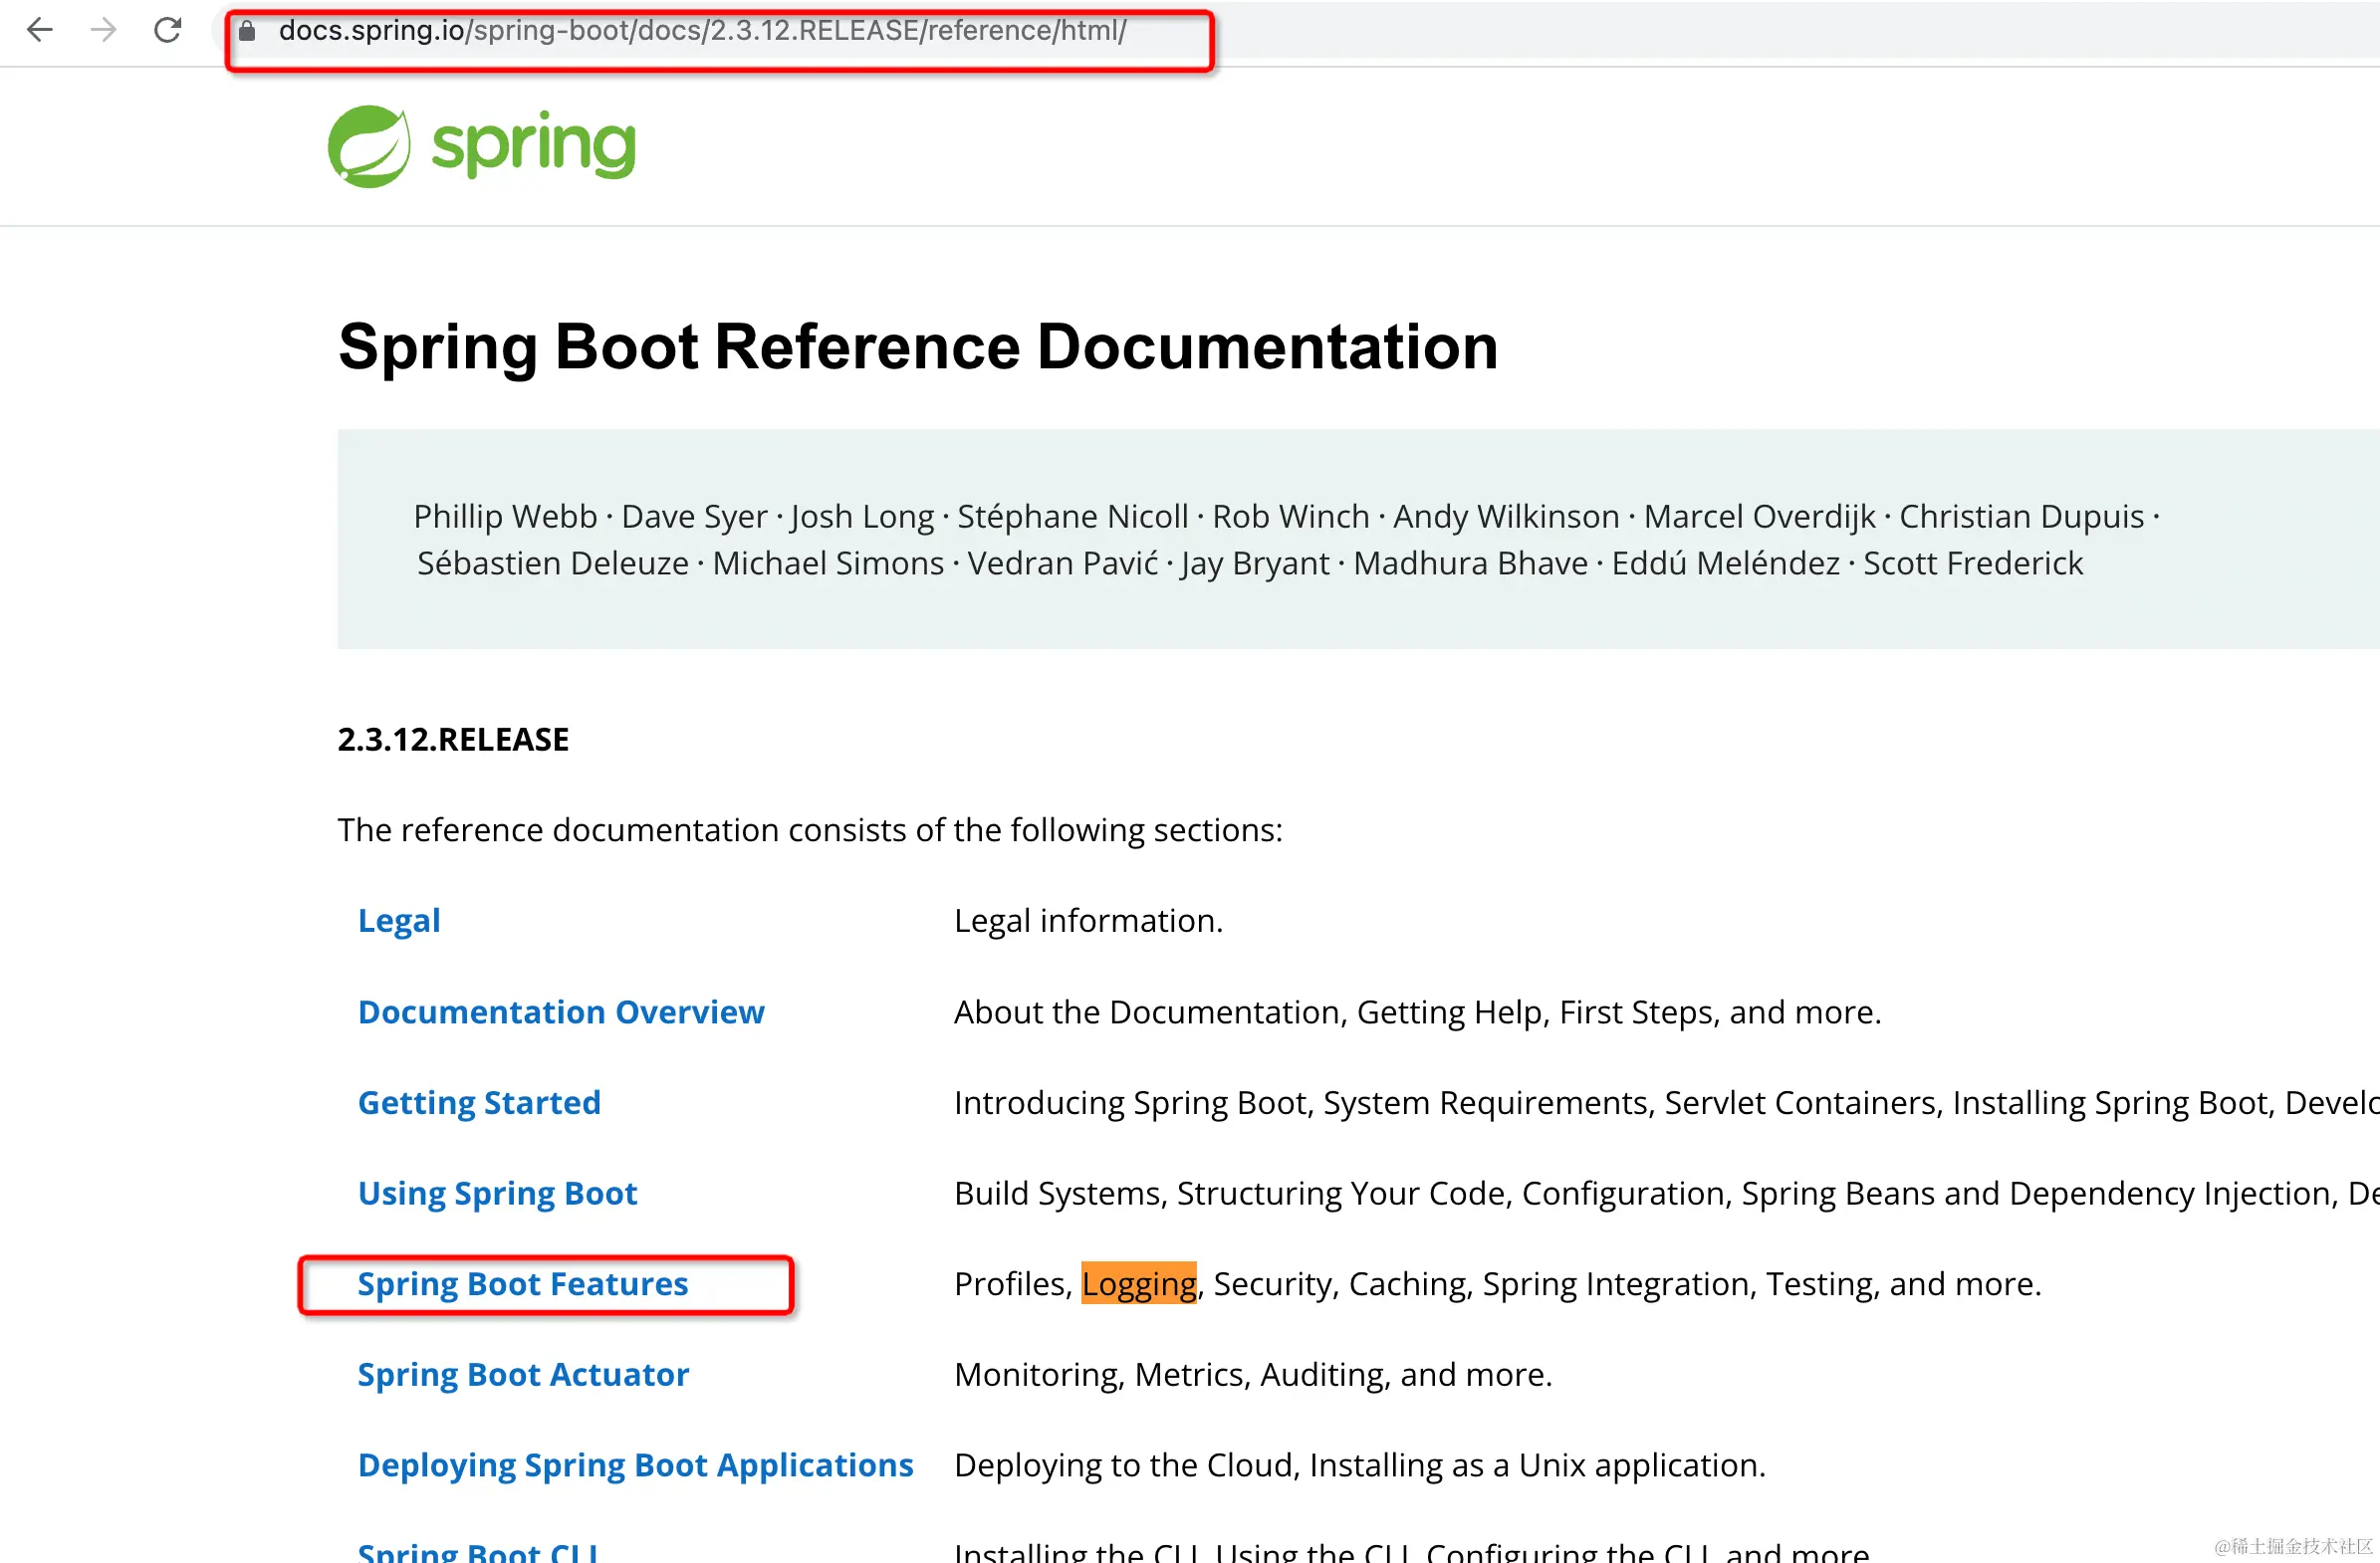Viewport: 2380px width, 1563px height.
Task: Go to the Getting Started section
Action: click(479, 1102)
